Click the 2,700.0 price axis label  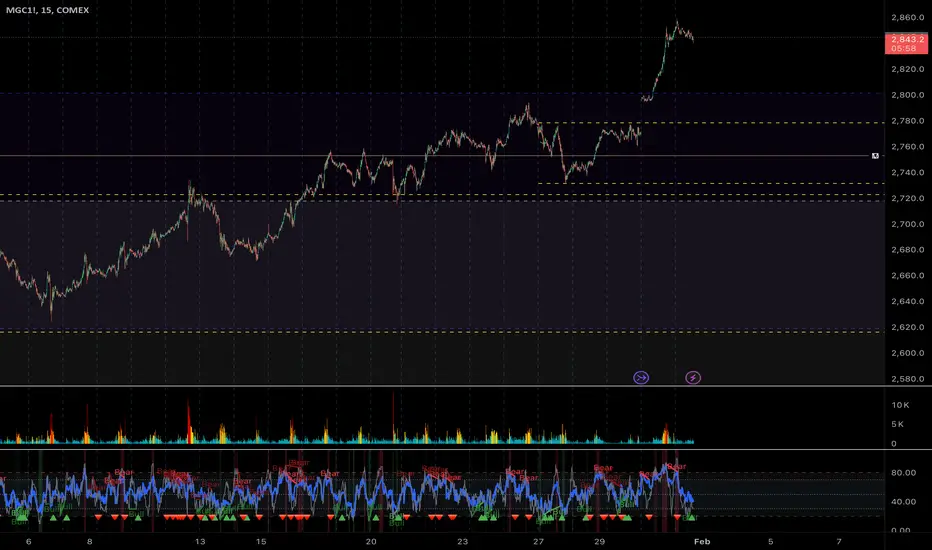coord(908,224)
